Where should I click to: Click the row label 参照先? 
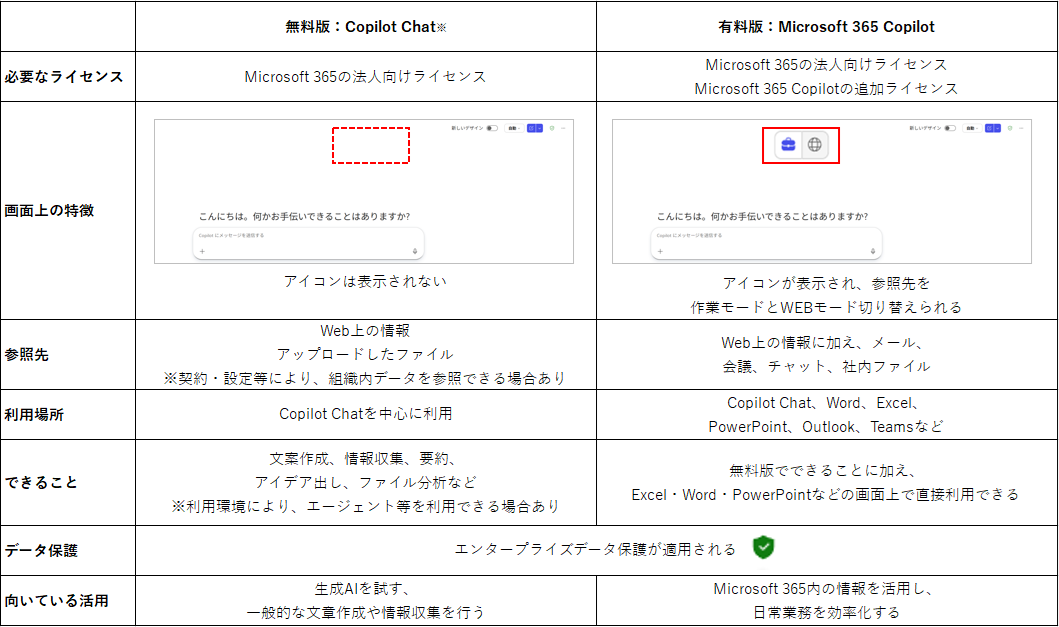pyautogui.click(x=26, y=355)
